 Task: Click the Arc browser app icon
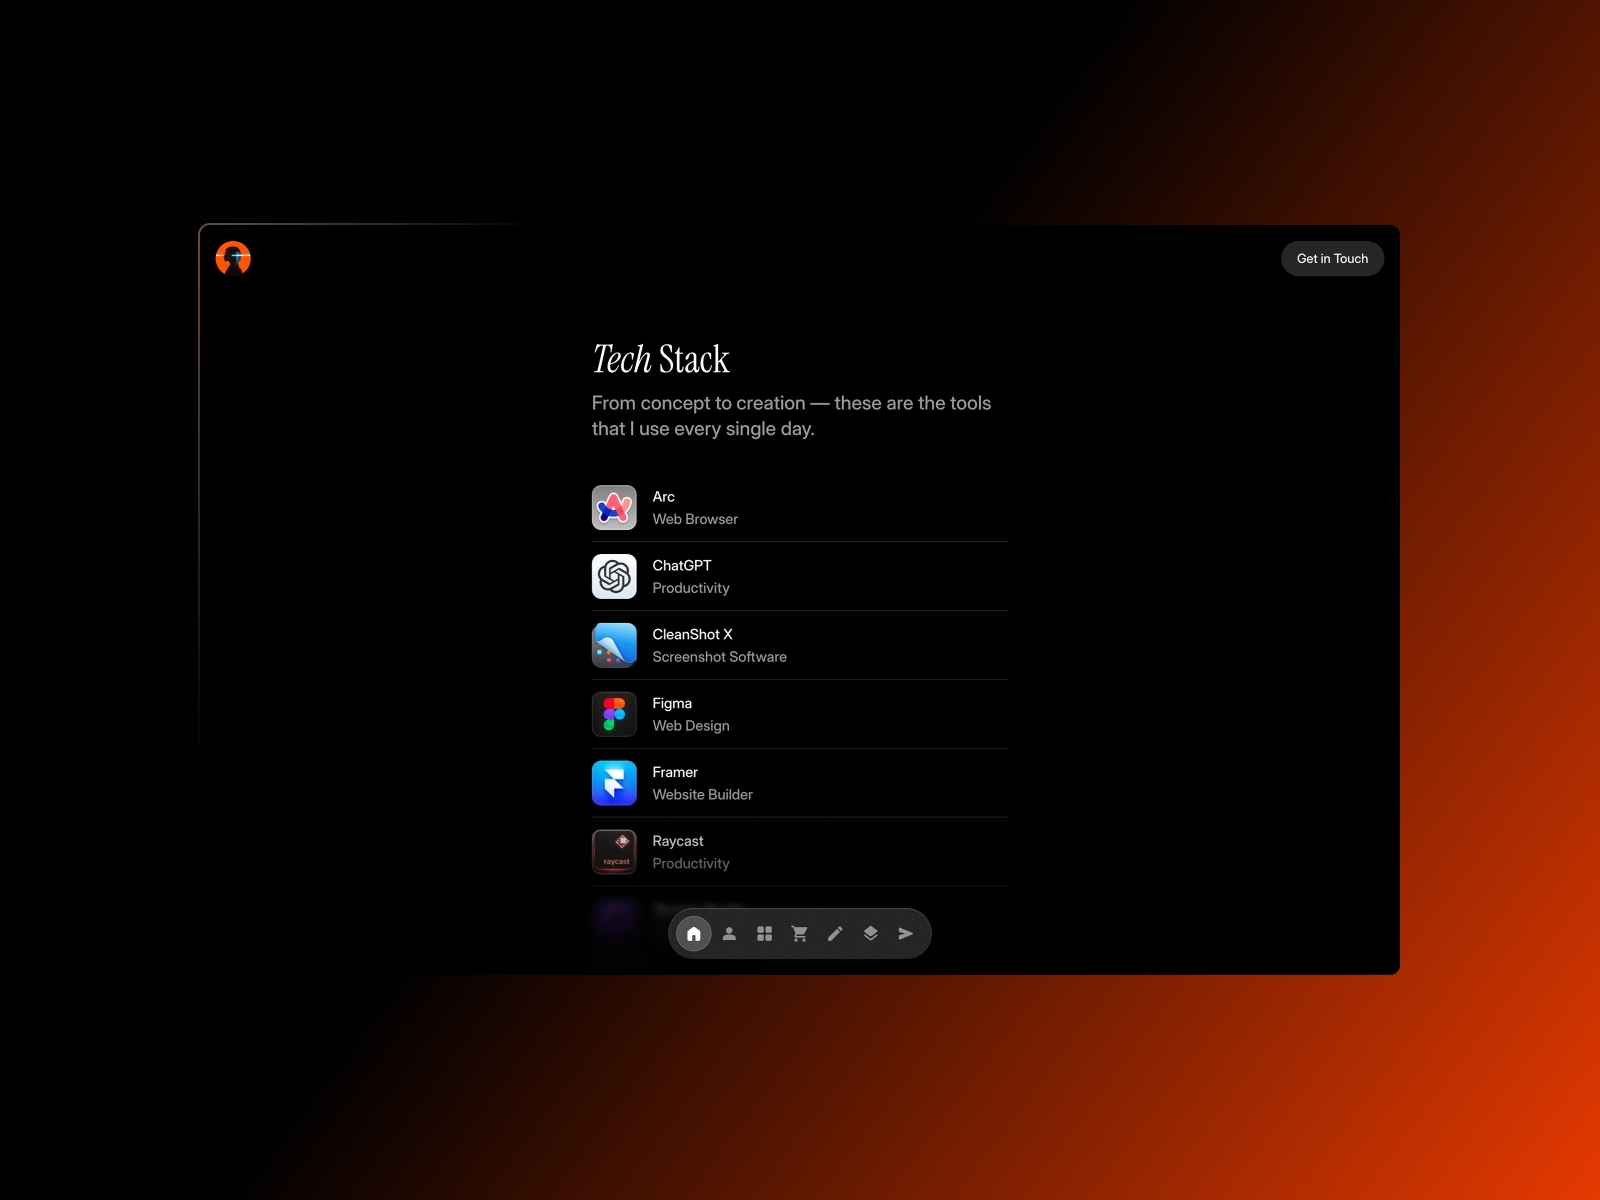[614, 508]
